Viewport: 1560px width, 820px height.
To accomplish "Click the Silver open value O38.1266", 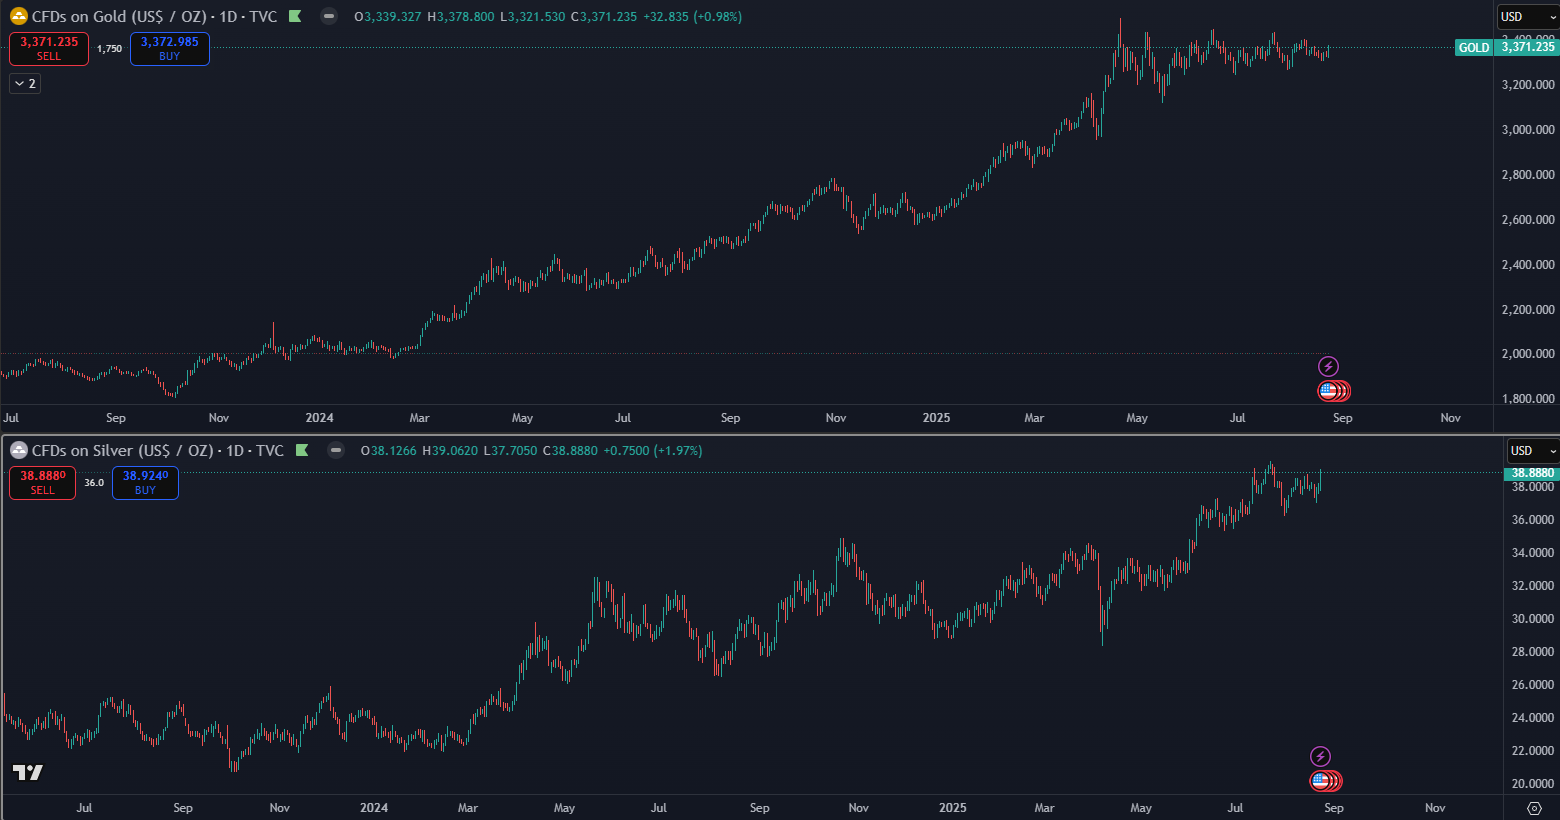I will (389, 451).
